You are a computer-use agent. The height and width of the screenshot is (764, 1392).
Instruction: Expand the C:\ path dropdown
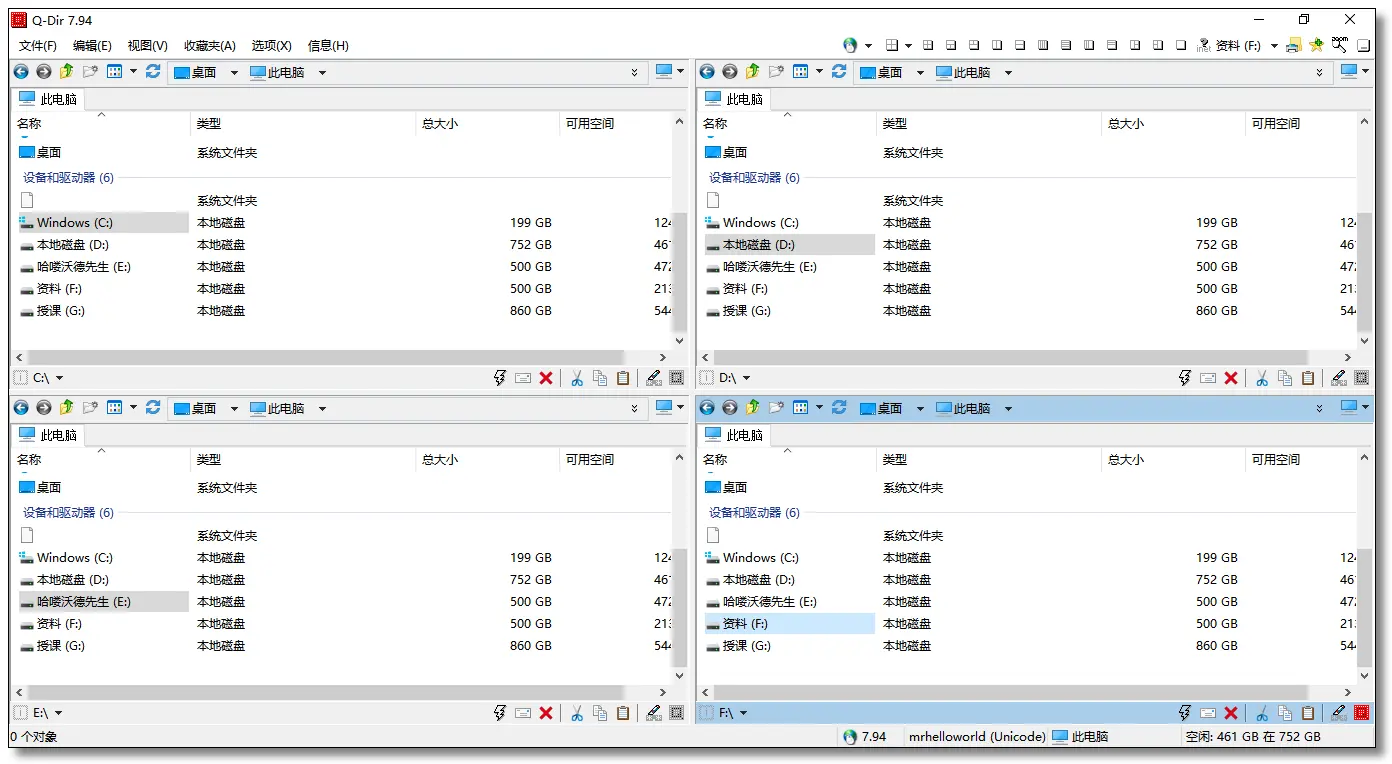click(60, 378)
